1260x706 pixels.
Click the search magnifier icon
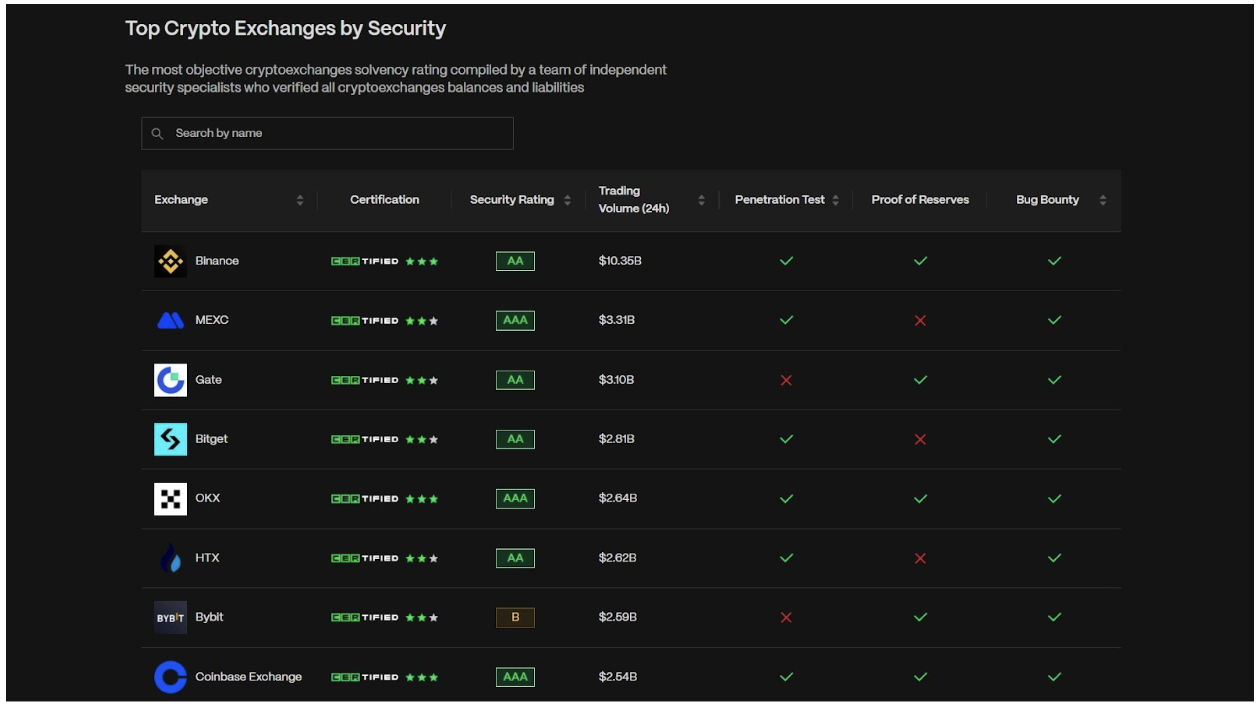157,133
